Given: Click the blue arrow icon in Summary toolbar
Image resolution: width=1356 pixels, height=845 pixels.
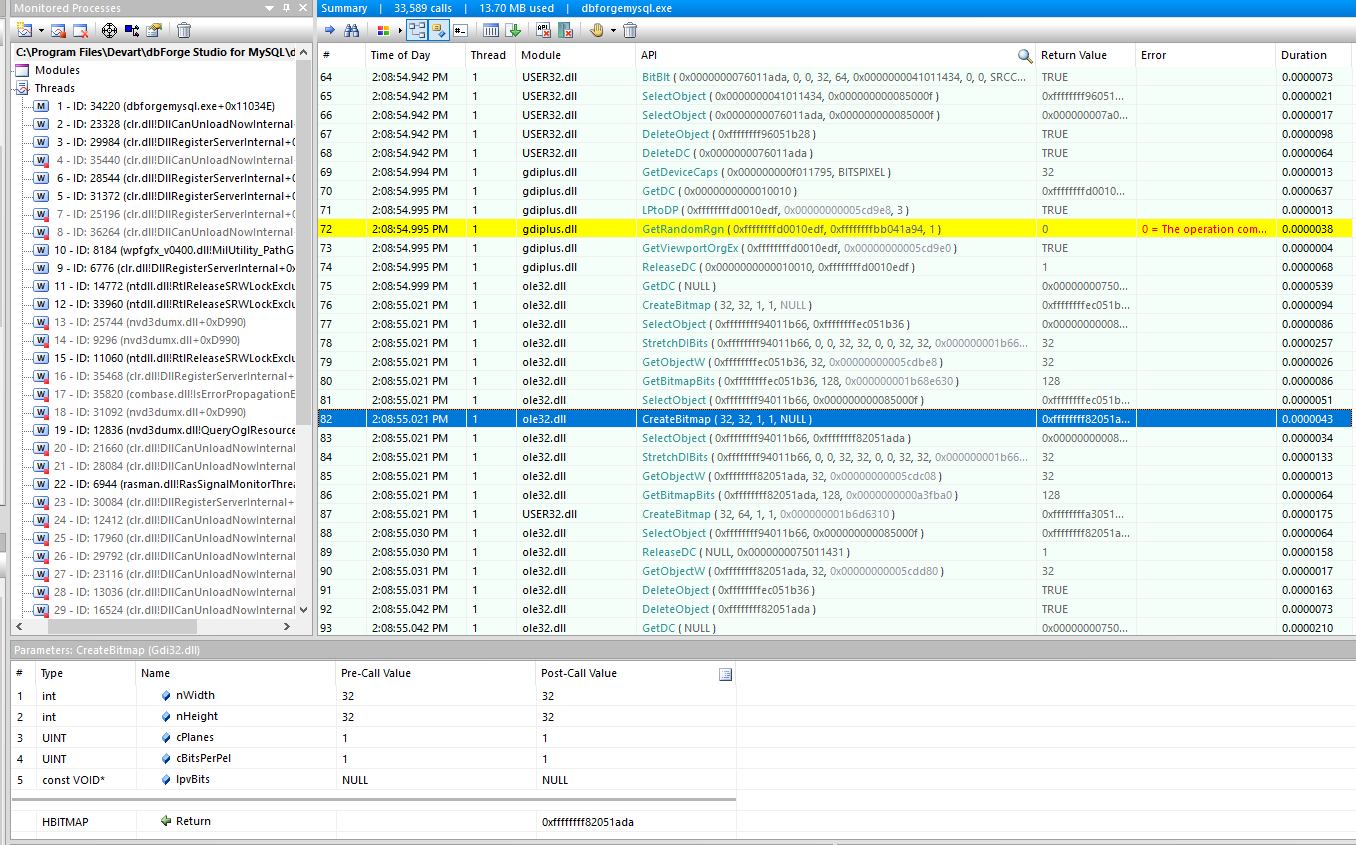Looking at the screenshot, I should [x=330, y=30].
